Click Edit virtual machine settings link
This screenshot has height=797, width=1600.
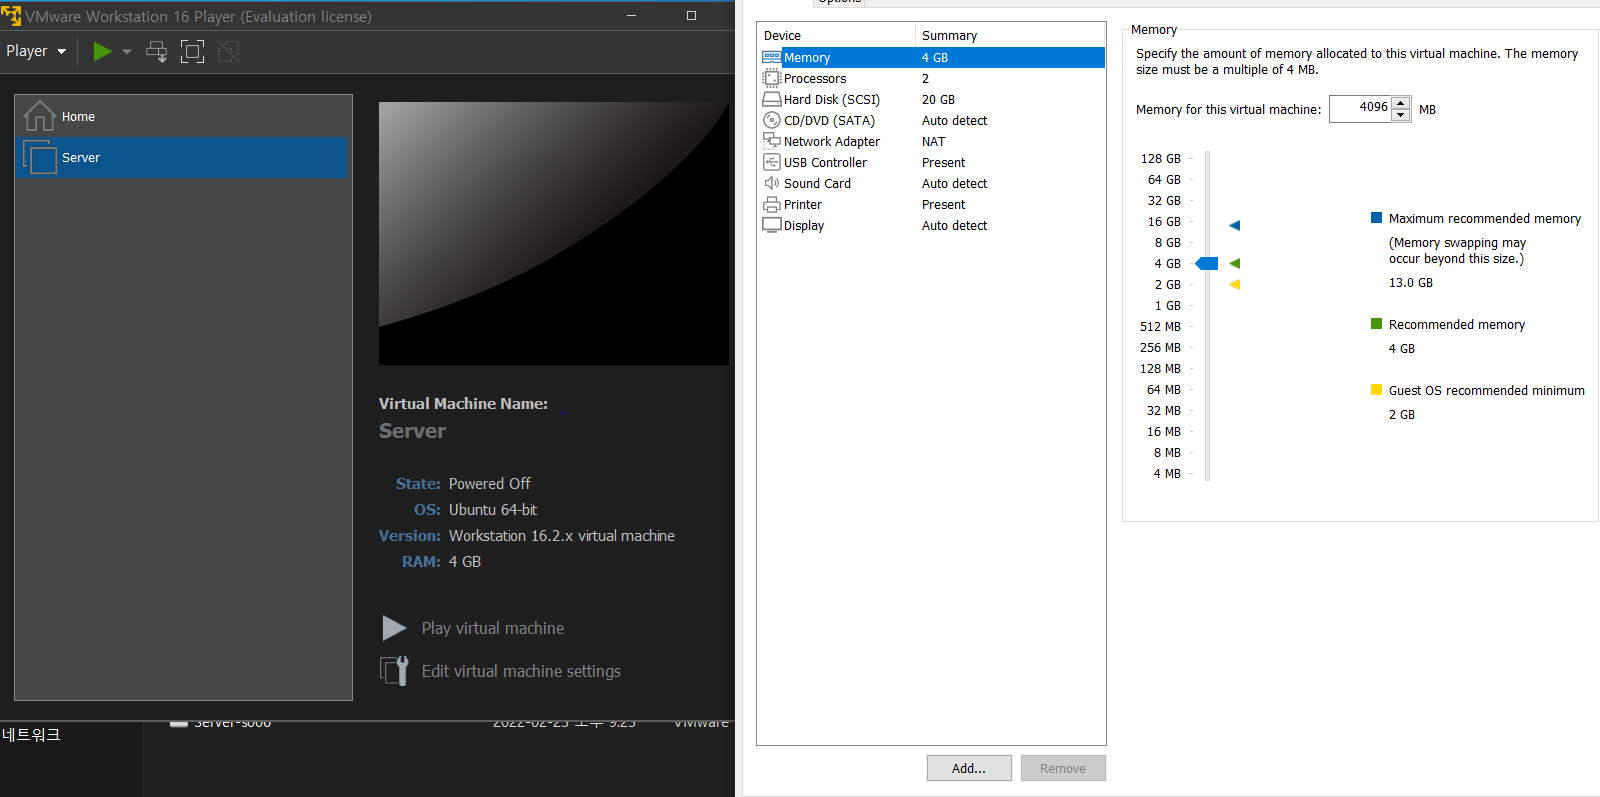point(521,671)
